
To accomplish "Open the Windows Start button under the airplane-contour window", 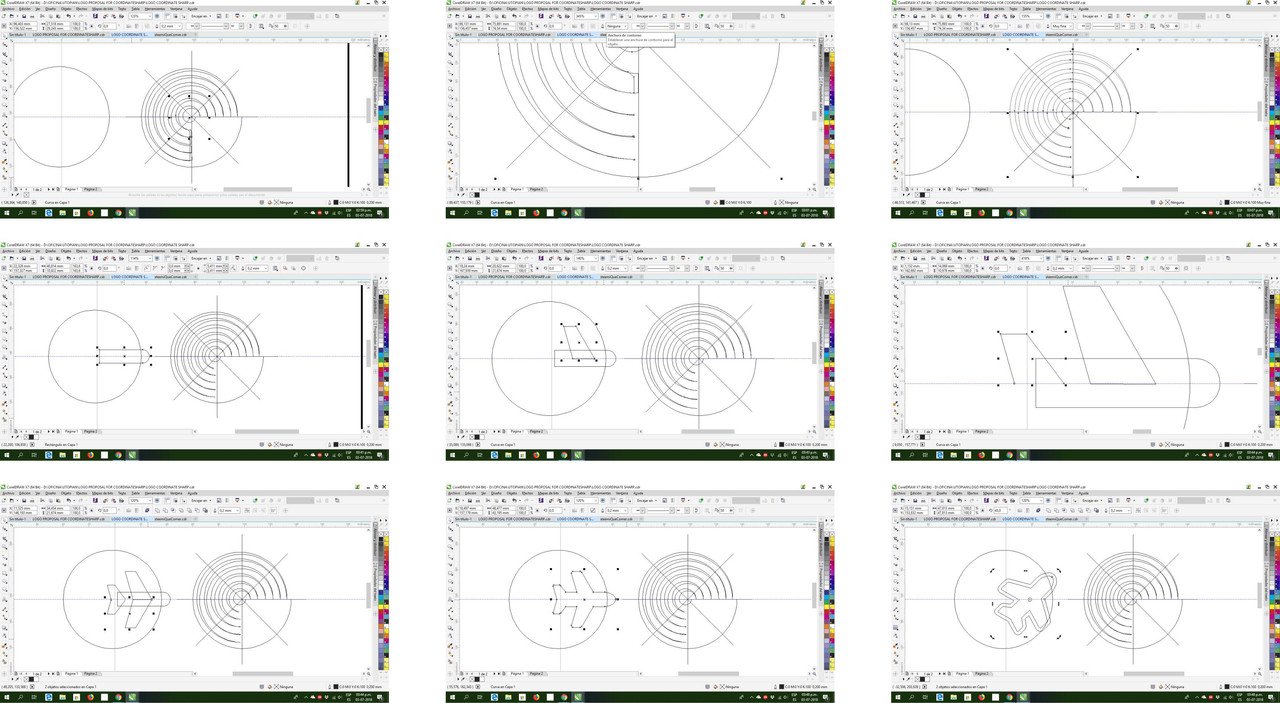I will pyautogui.click(x=897, y=698).
